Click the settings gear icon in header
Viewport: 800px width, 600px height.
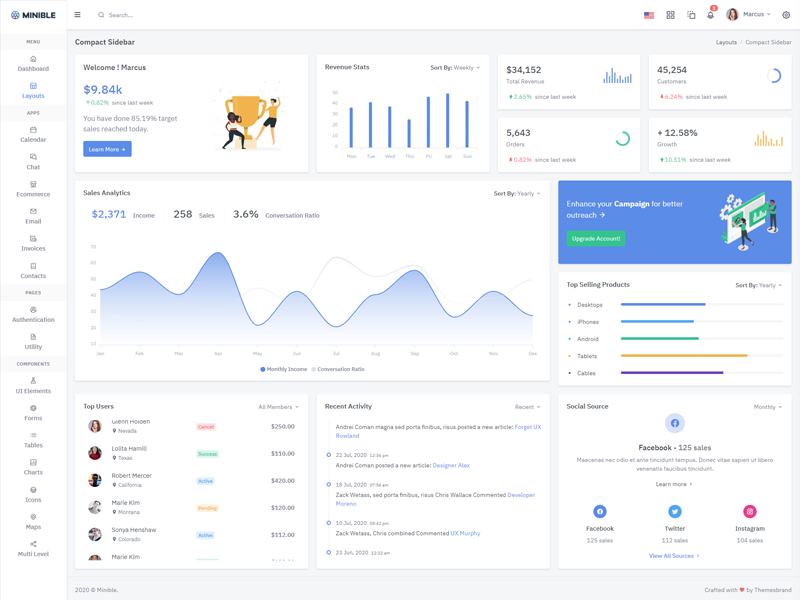pos(786,15)
